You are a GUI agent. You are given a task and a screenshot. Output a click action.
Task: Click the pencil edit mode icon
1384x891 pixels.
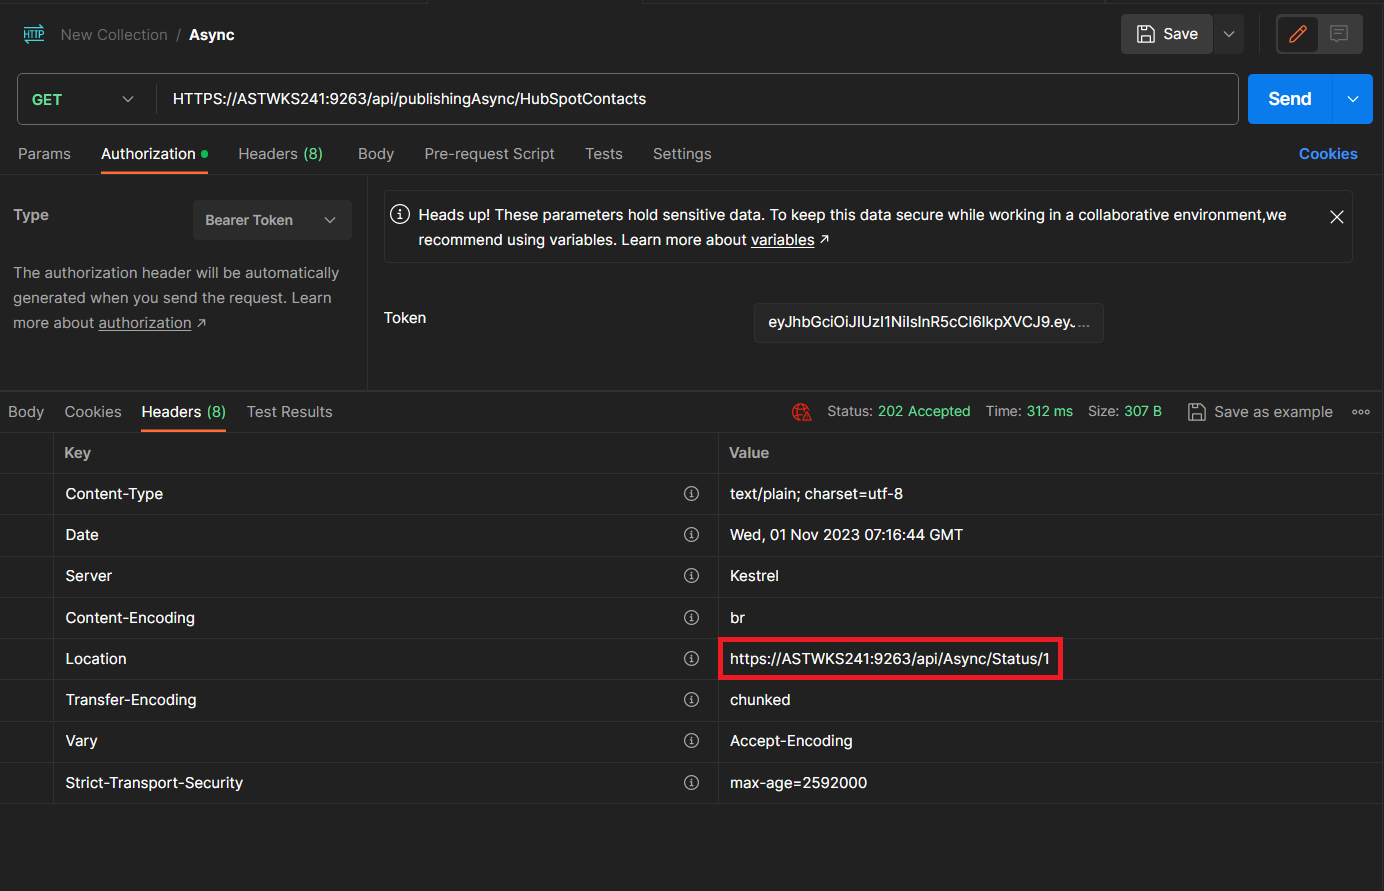[1298, 34]
